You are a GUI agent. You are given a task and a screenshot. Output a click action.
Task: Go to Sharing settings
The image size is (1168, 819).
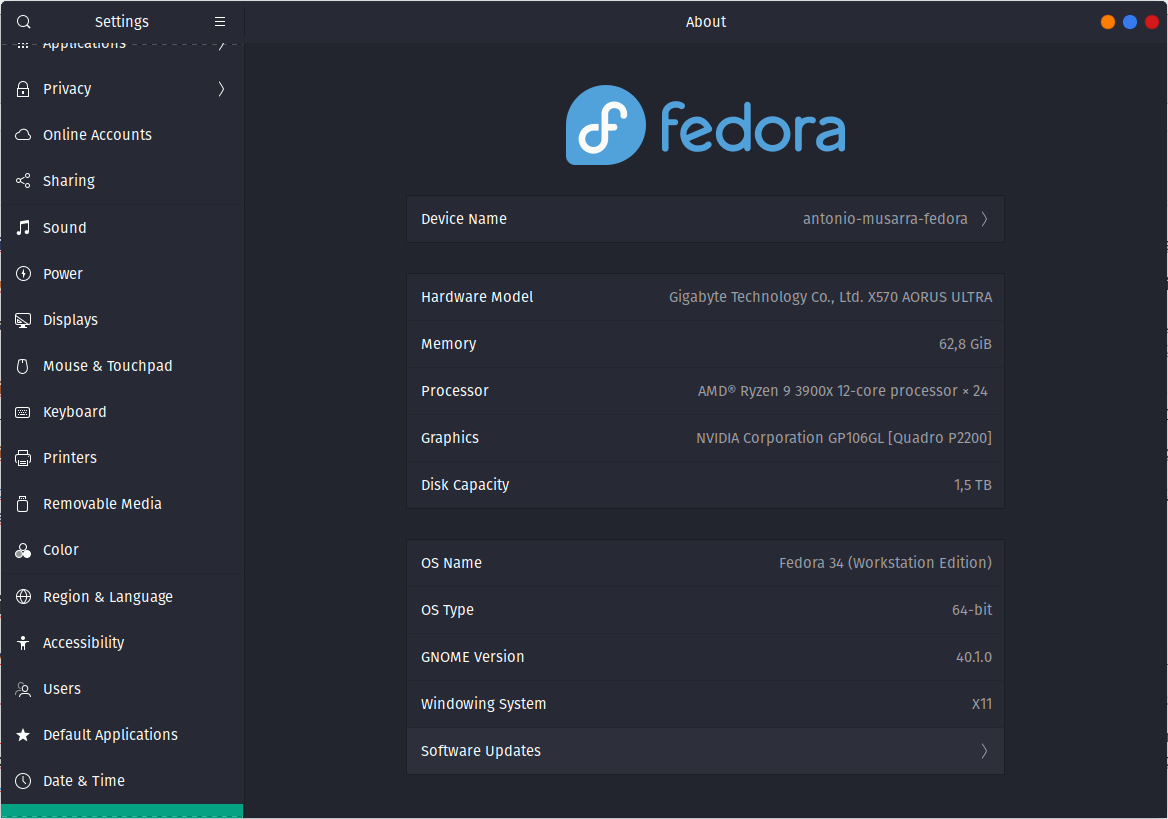122,180
